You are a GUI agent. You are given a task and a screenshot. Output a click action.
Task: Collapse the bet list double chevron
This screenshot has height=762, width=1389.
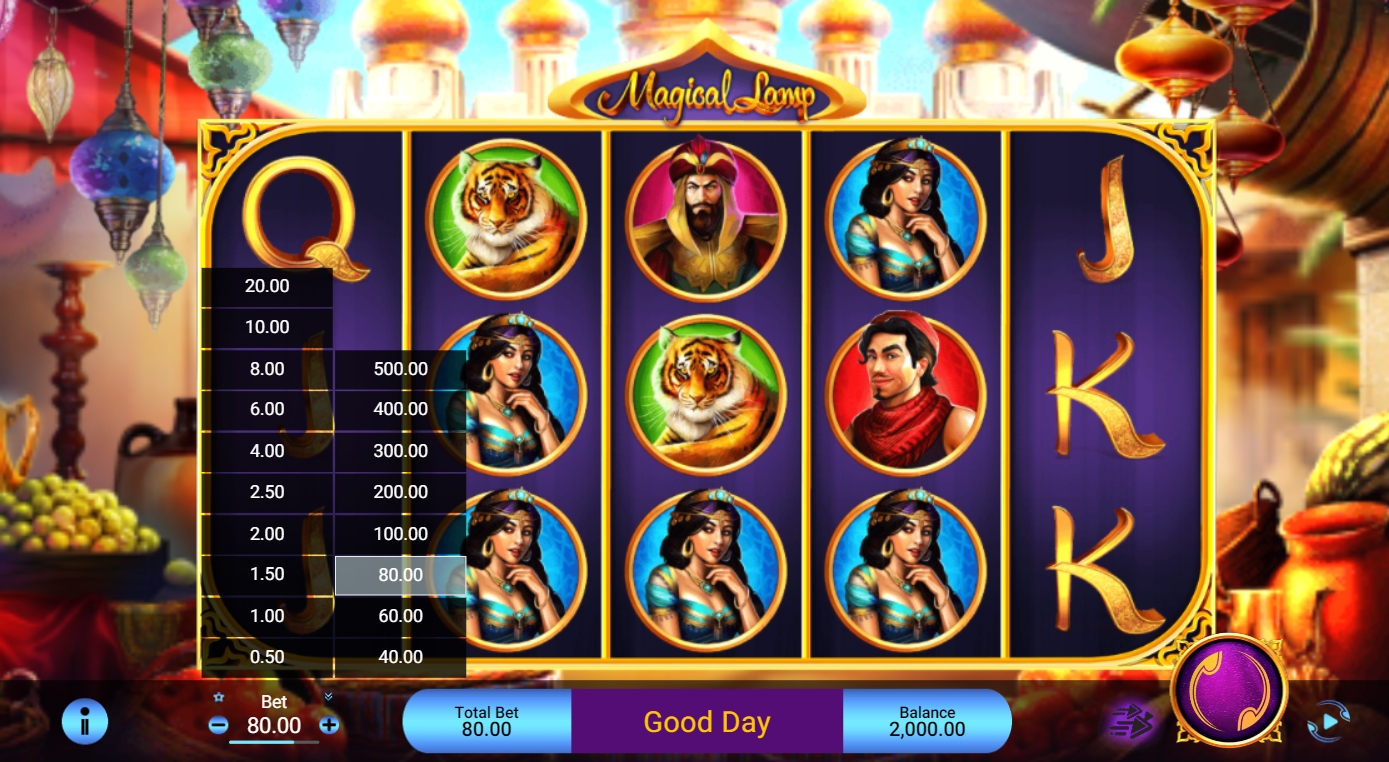328,697
